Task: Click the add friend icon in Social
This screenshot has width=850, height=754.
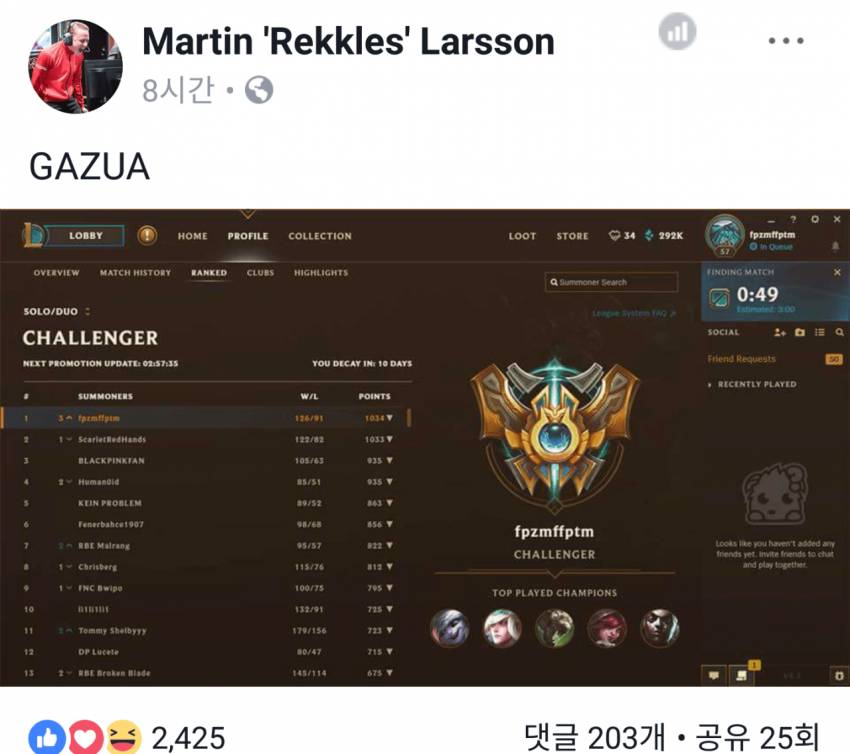Action: coord(780,332)
